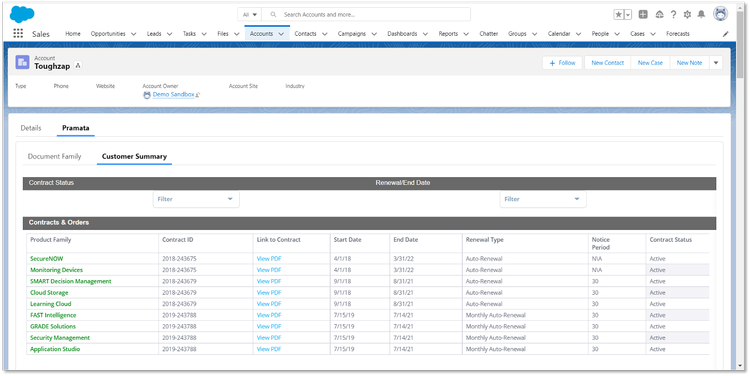Click the New Note button
The width and height of the screenshot is (750, 376).
689,63
